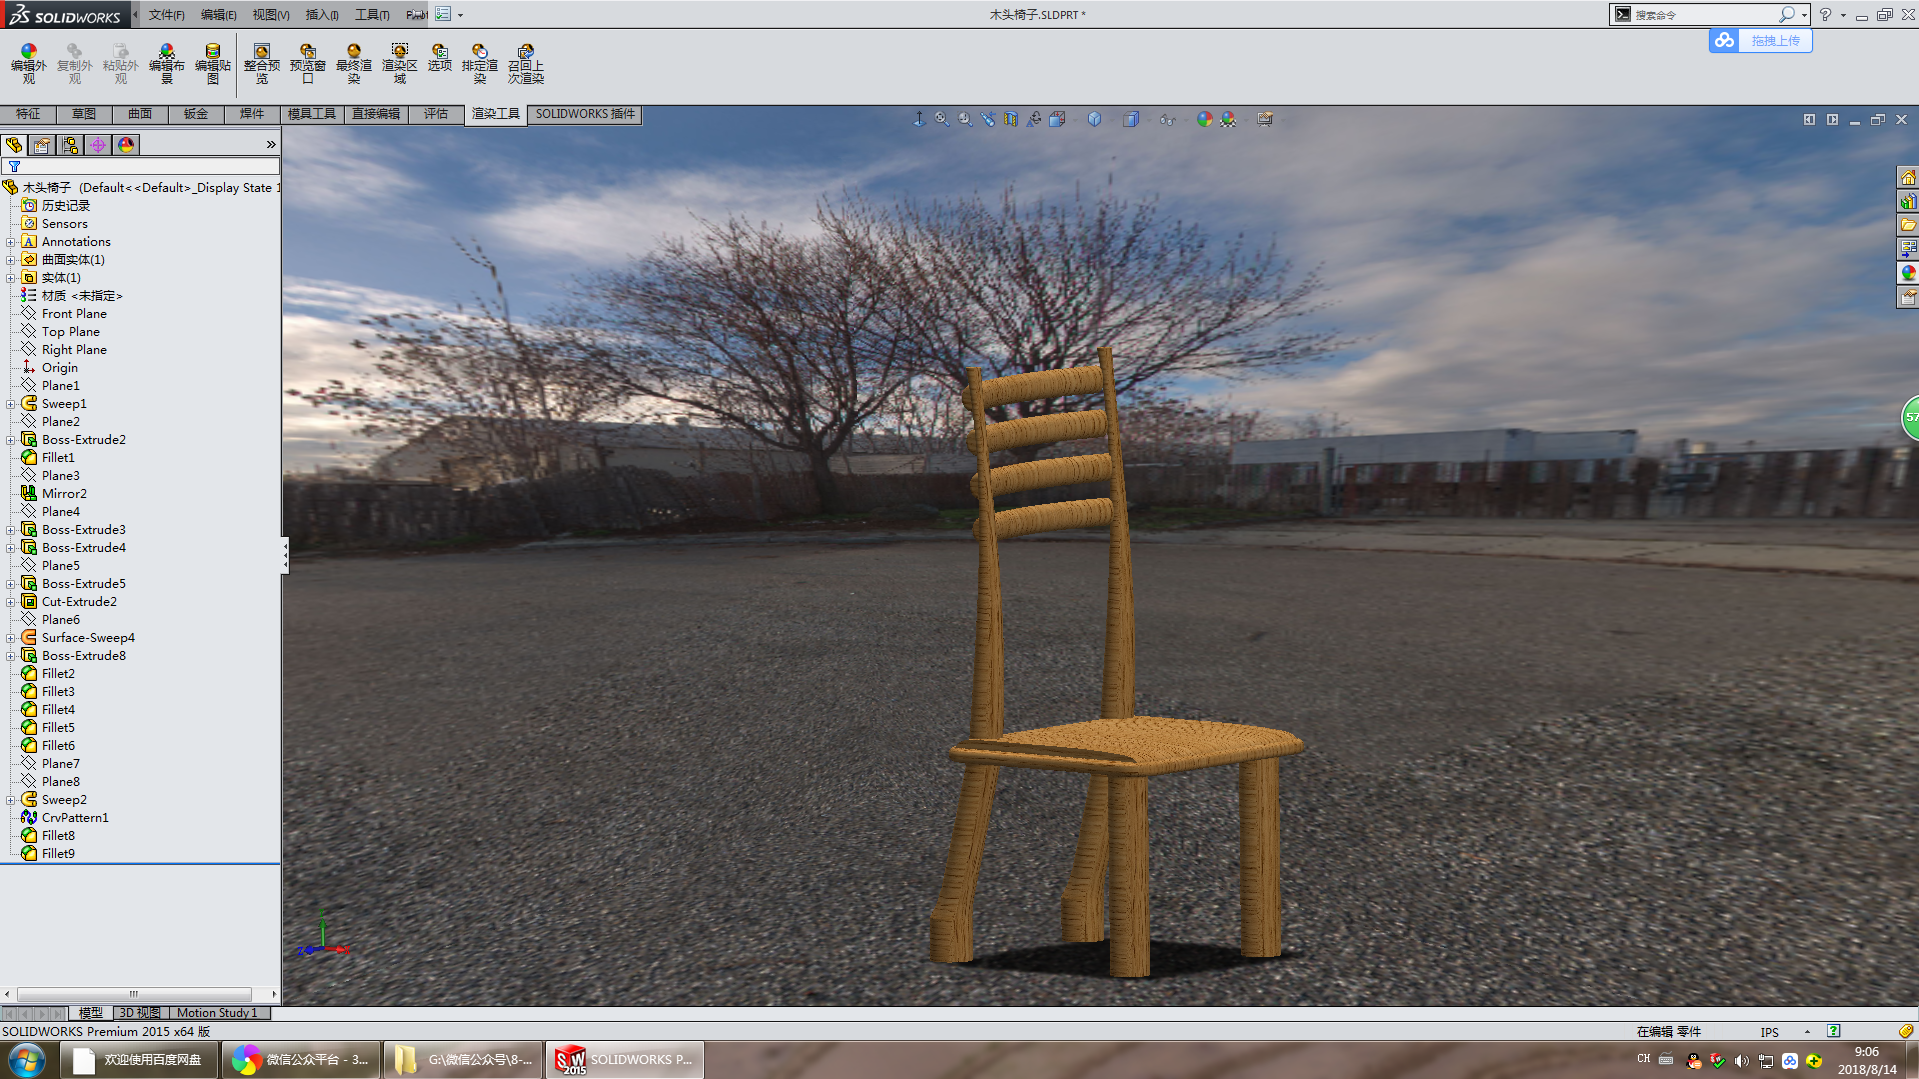Open the 文件(F) menu

(x=167, y=15)
